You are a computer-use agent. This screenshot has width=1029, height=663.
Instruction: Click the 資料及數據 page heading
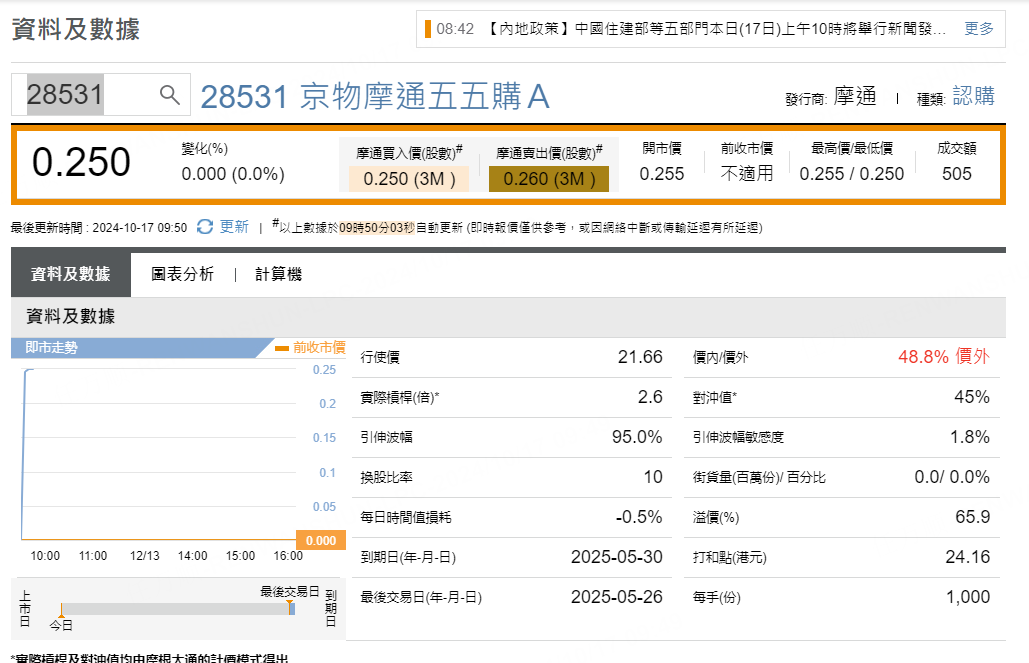pyautogui.click(x=75, y=29)
